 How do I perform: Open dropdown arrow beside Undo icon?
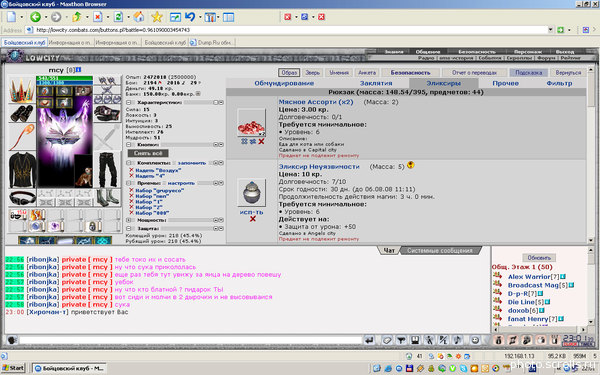tap(200, 17)
